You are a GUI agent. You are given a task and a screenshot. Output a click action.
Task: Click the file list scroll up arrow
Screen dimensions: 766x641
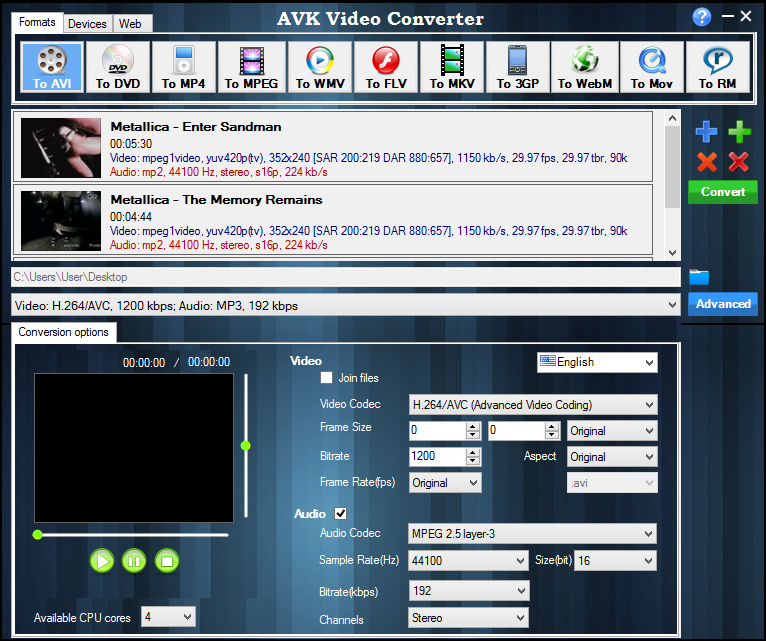click(673, 118)
